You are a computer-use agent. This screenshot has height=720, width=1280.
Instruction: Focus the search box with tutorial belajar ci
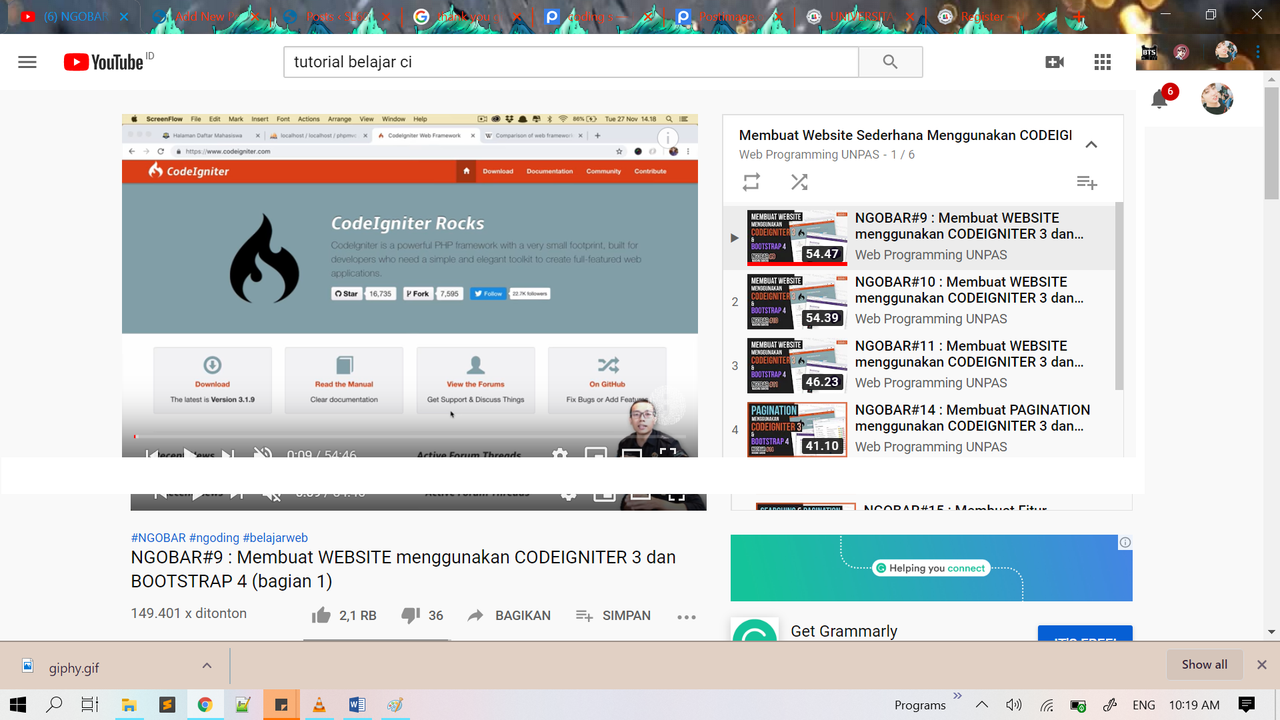coord(571,62)
